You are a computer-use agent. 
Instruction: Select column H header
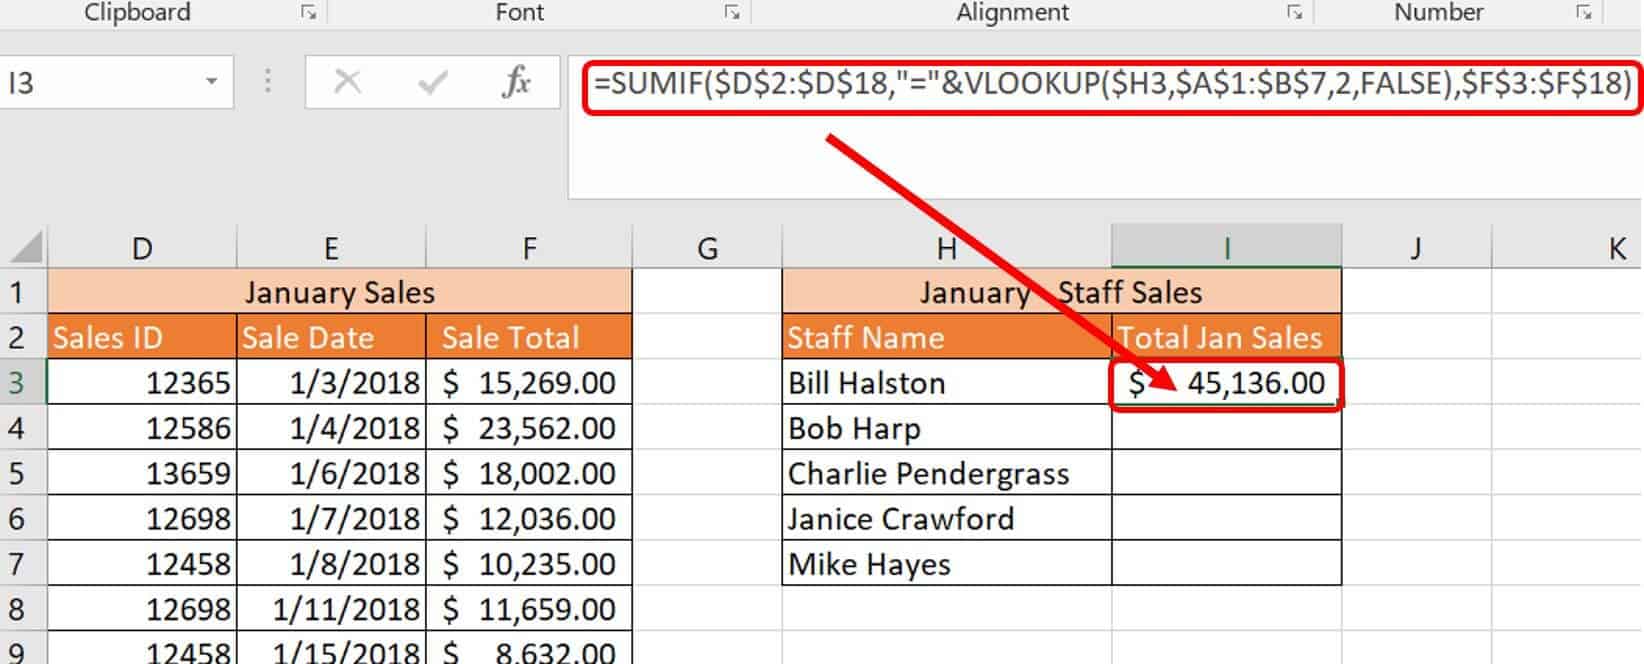(x=946, y=248)
